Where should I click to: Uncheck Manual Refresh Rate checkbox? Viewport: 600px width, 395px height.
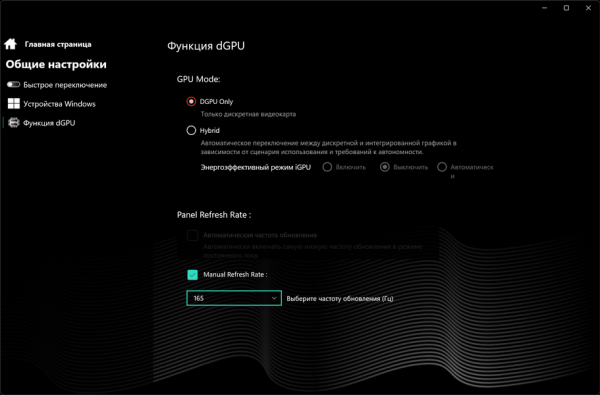click(192, 274)
